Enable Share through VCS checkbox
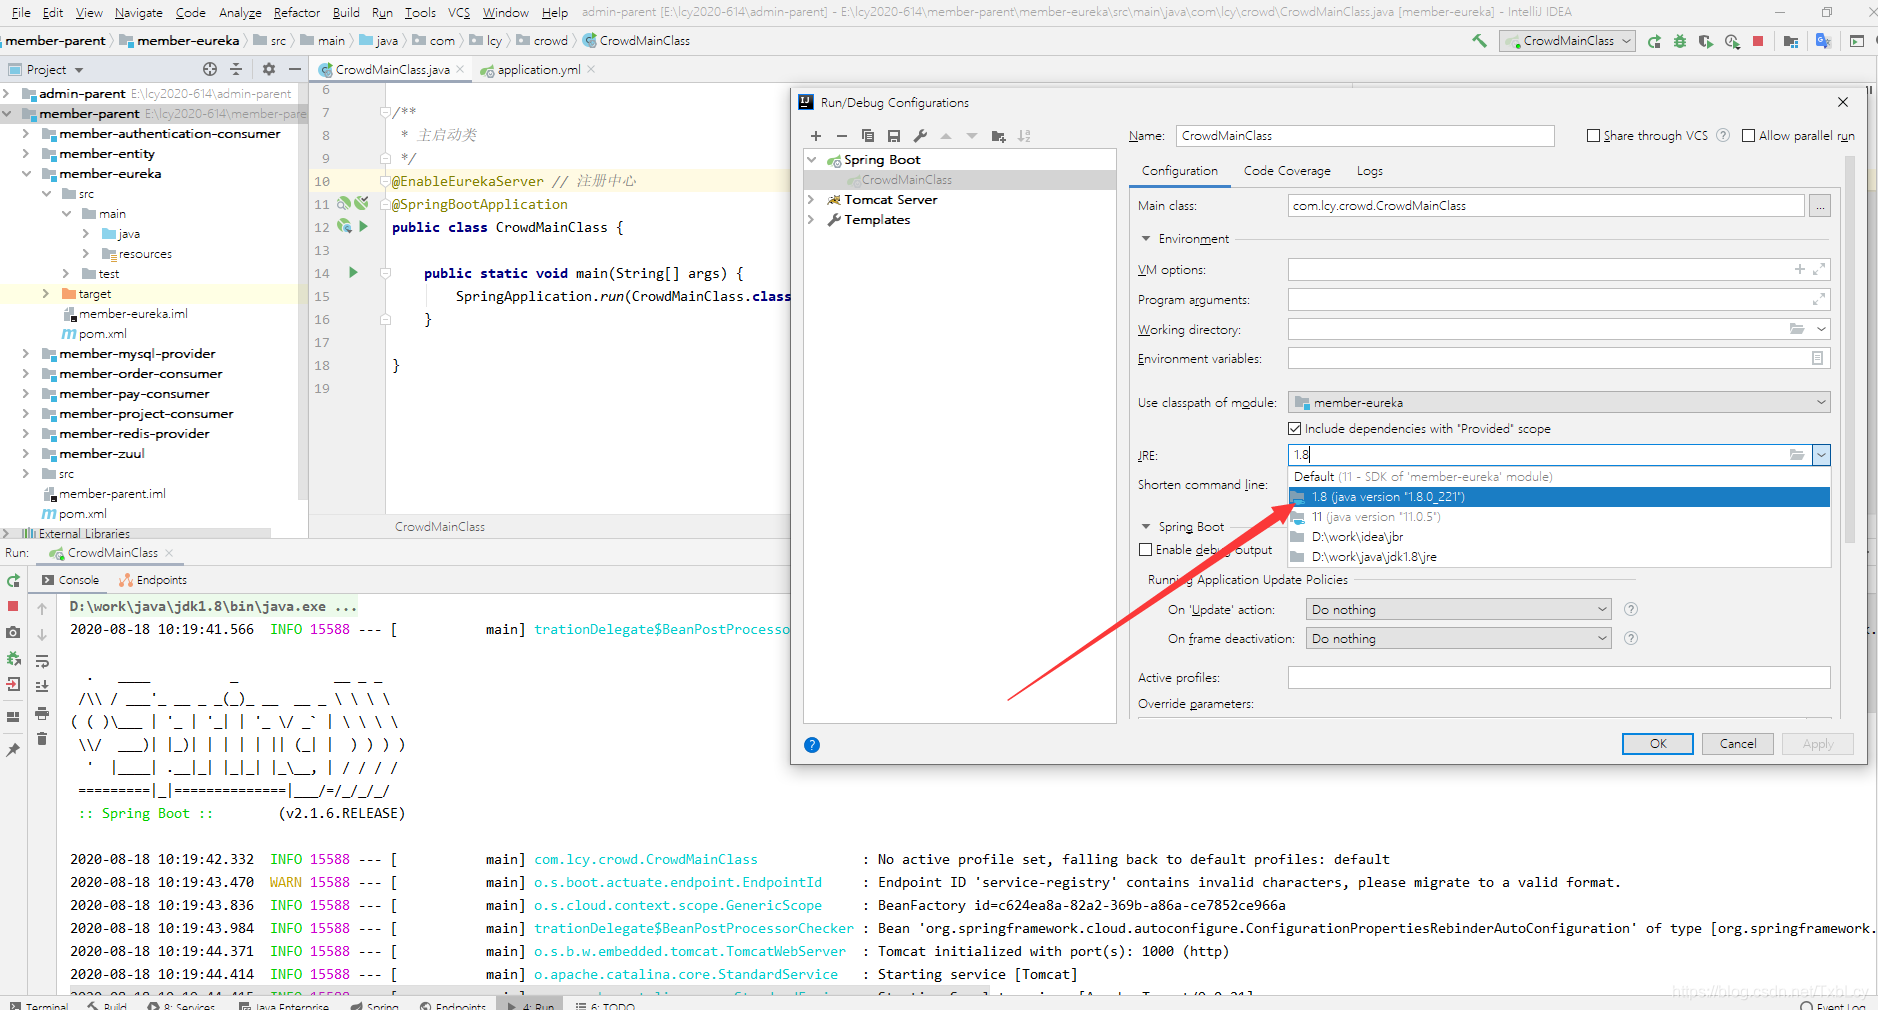The image size is (1878, 1010). [x=1593, y=136]
